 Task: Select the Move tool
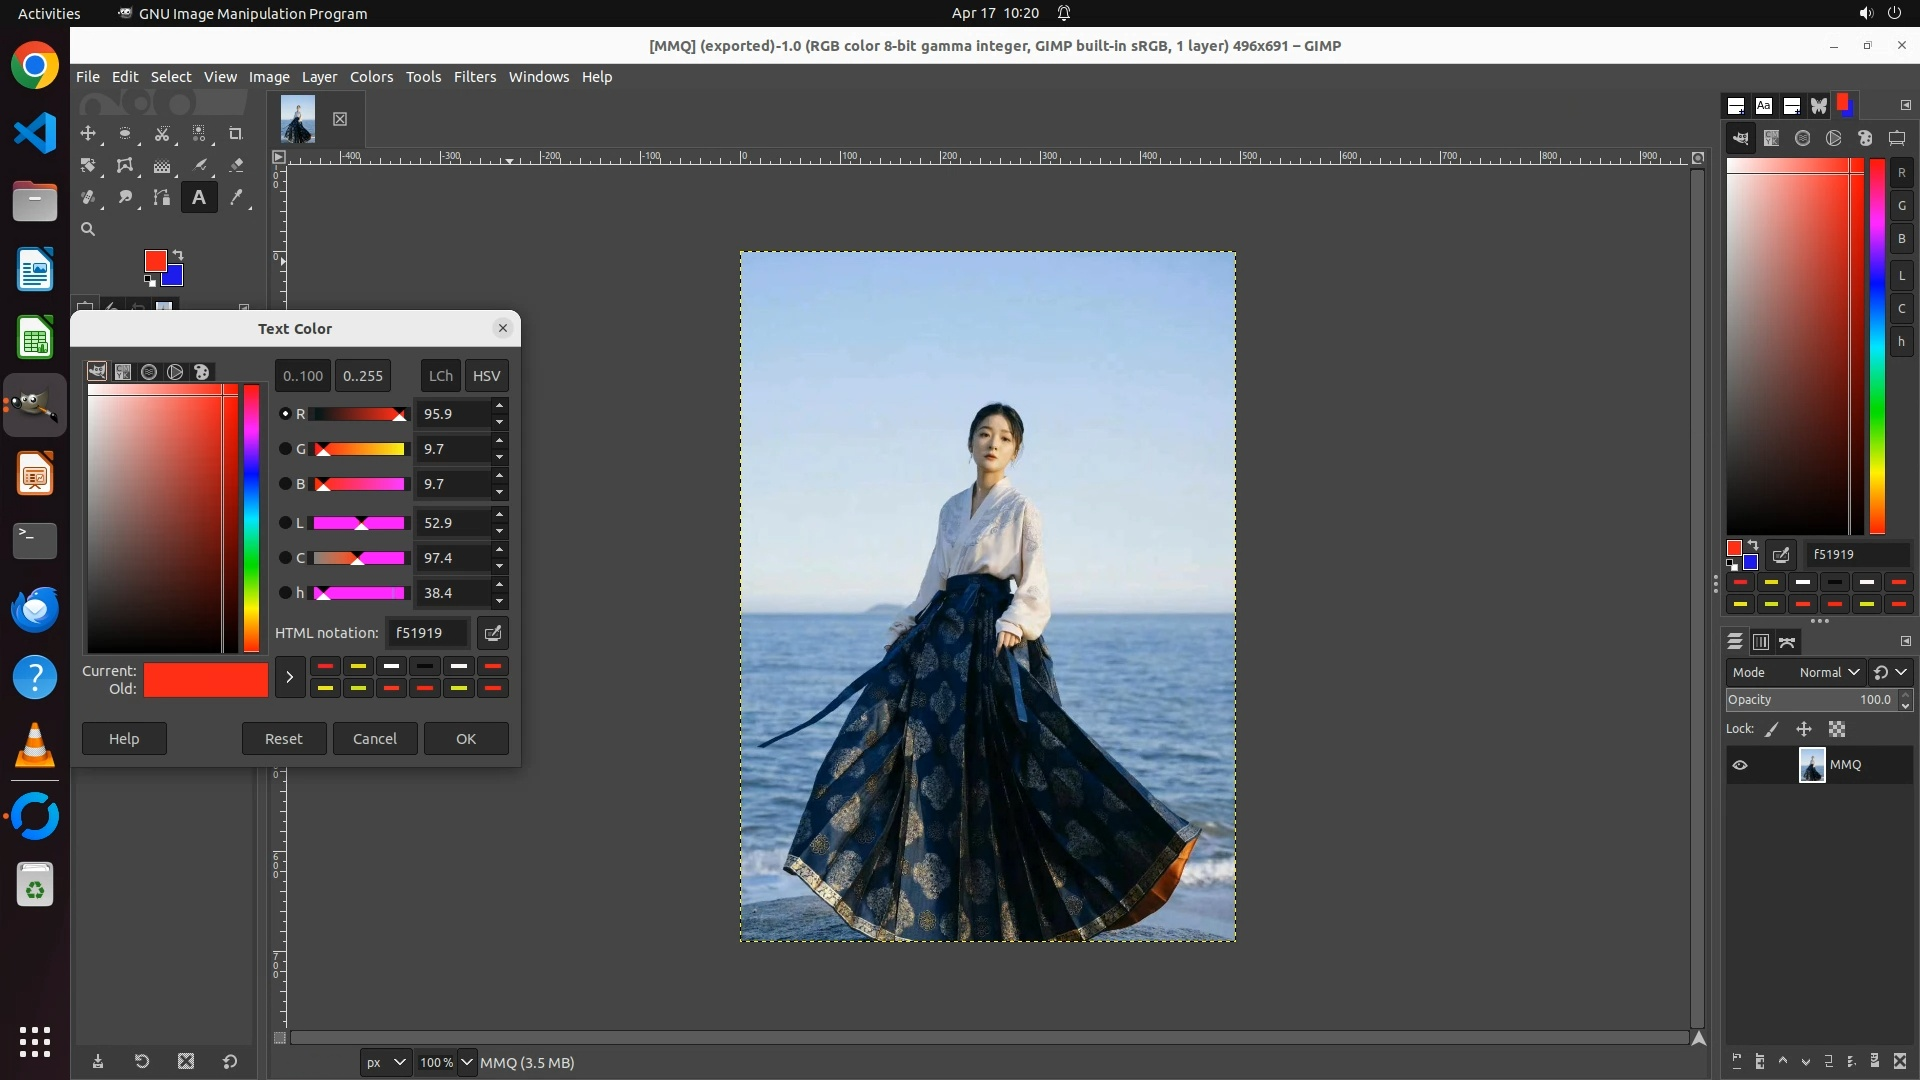tap(88, 134)
